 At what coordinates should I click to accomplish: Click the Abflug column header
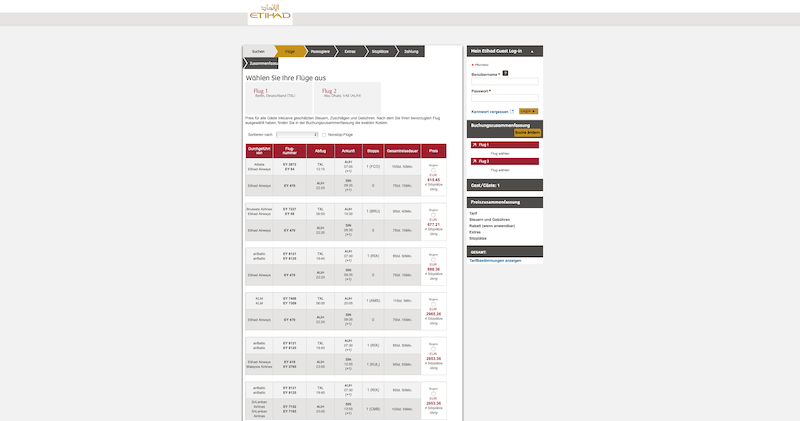tap(320, 151)
